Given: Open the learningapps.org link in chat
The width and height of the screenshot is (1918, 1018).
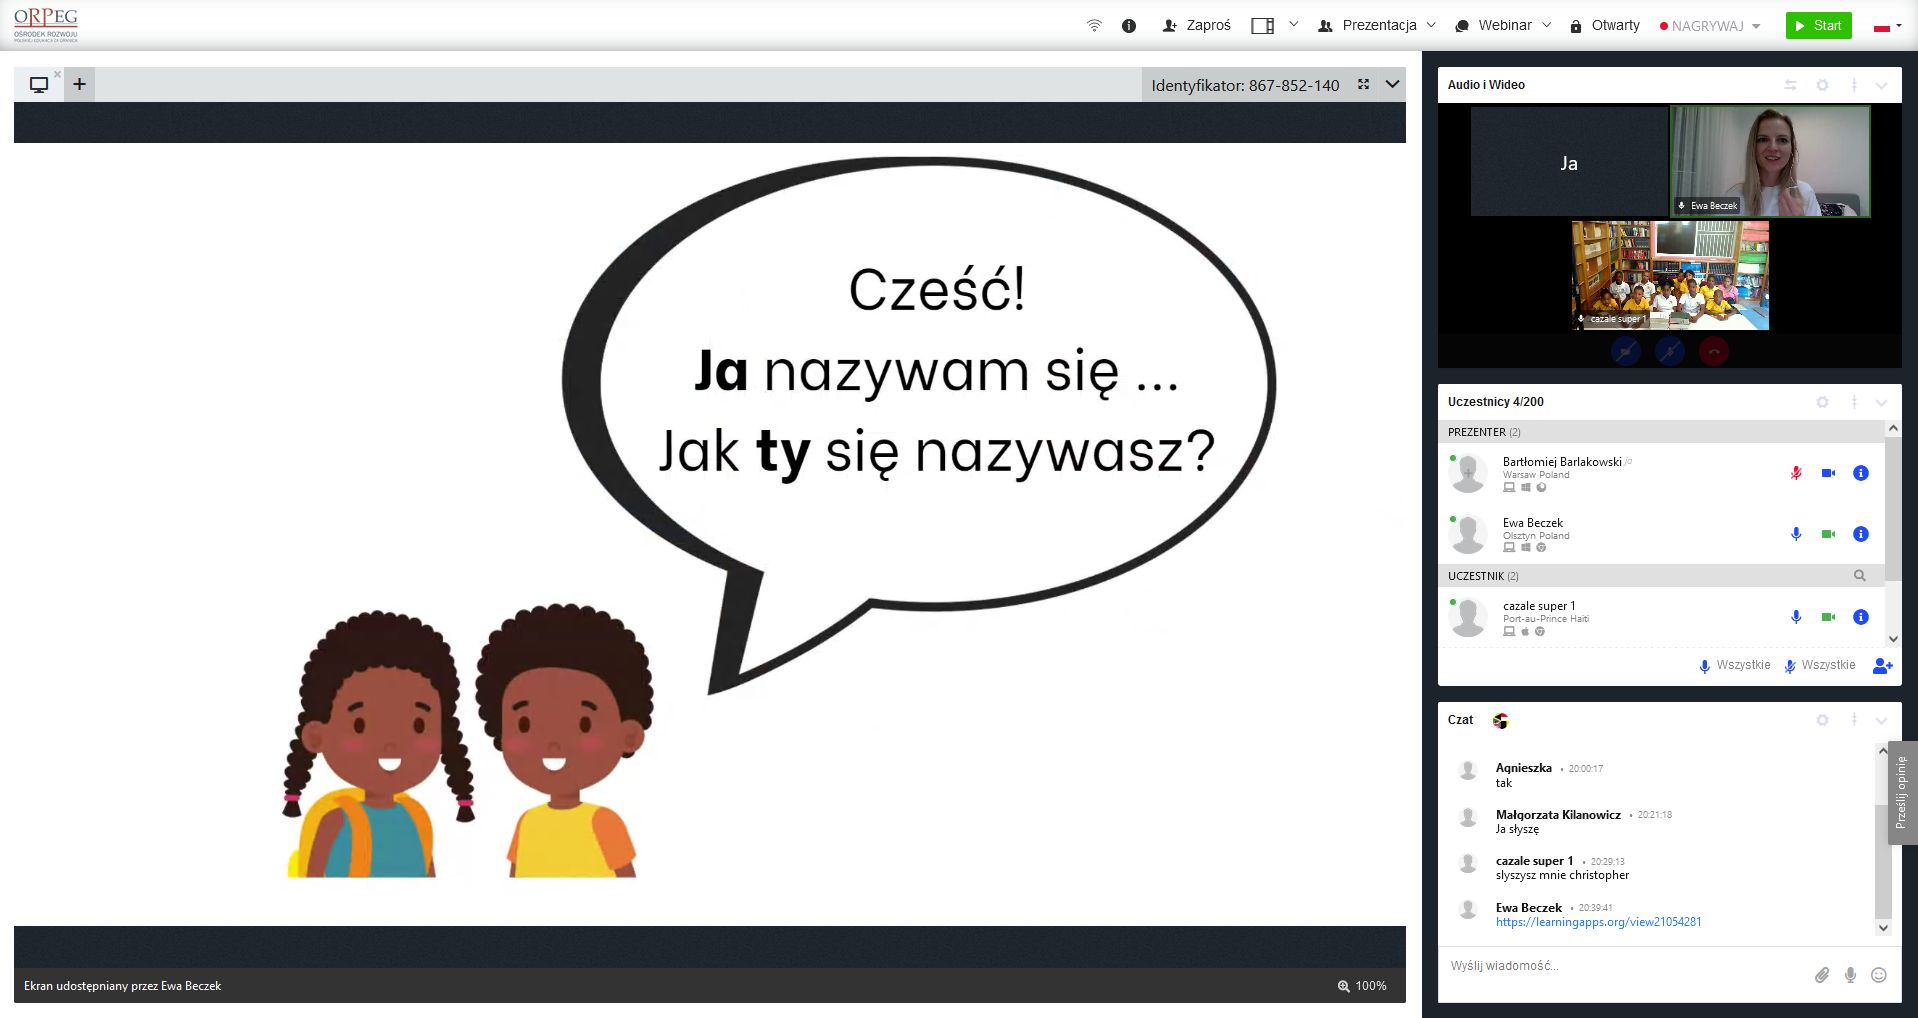Looking at the screenshot, I should (x=1598, y=922).
